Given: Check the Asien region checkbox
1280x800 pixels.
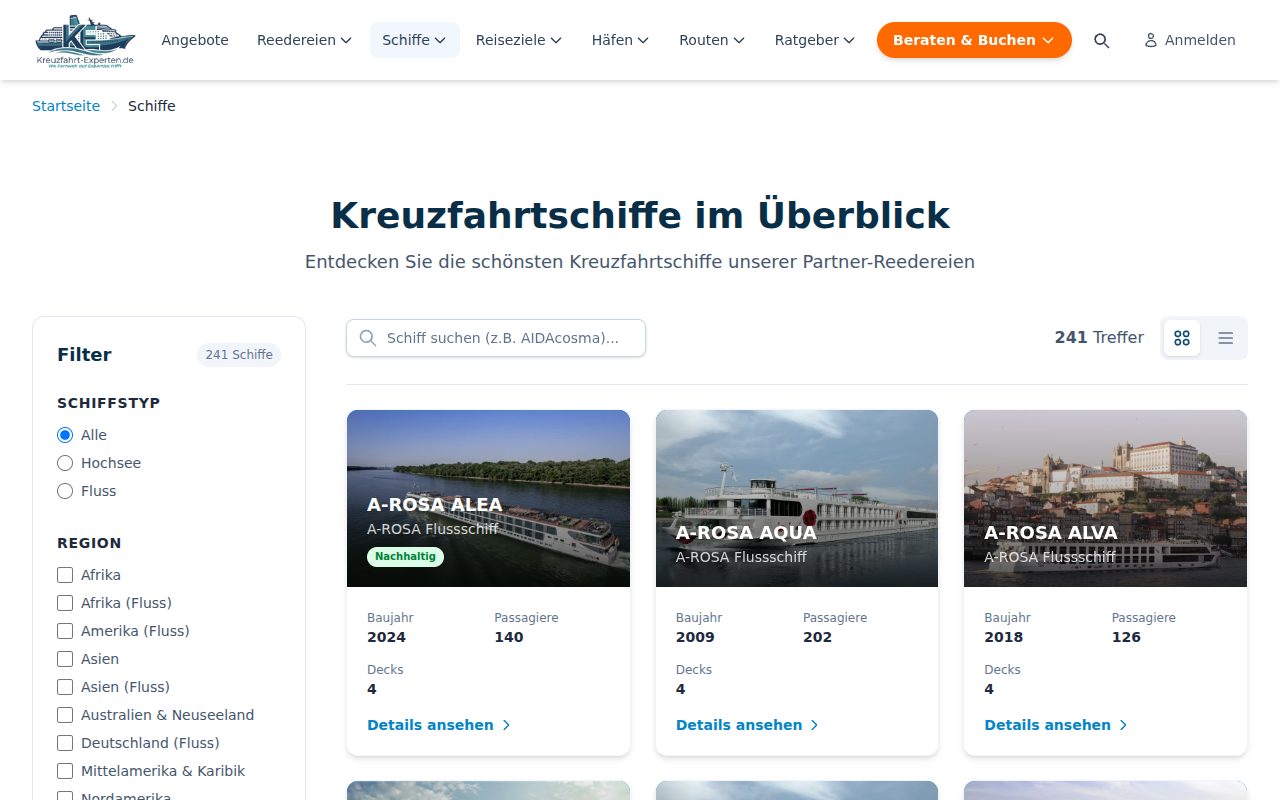Looking at the screenshot, I should pos(65,659).
